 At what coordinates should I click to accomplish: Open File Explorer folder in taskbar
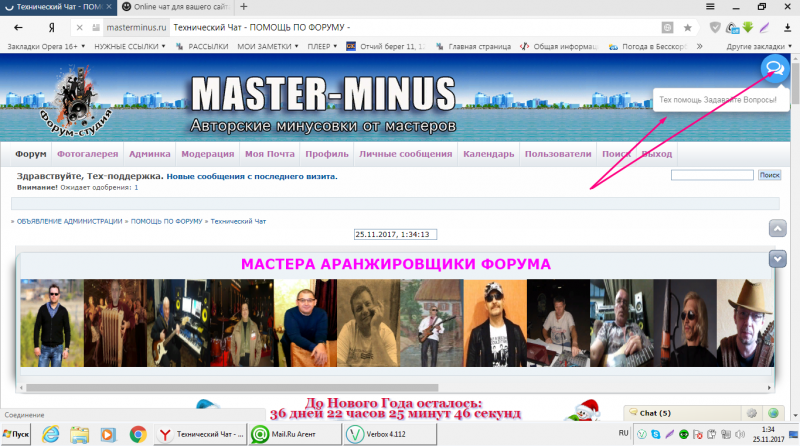tap(80, 434)
